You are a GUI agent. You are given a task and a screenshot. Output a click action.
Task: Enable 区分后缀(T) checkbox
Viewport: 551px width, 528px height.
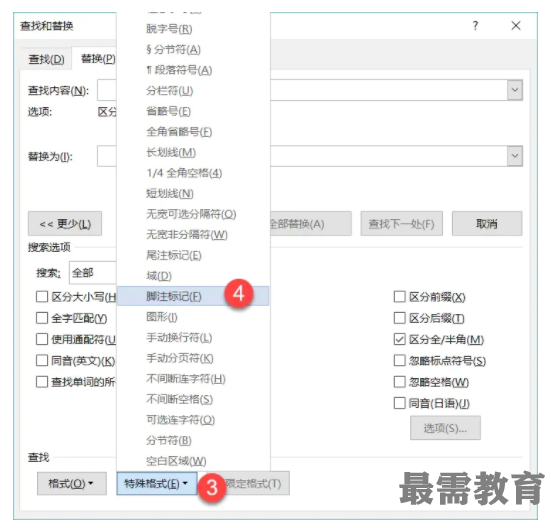point(400,318)
